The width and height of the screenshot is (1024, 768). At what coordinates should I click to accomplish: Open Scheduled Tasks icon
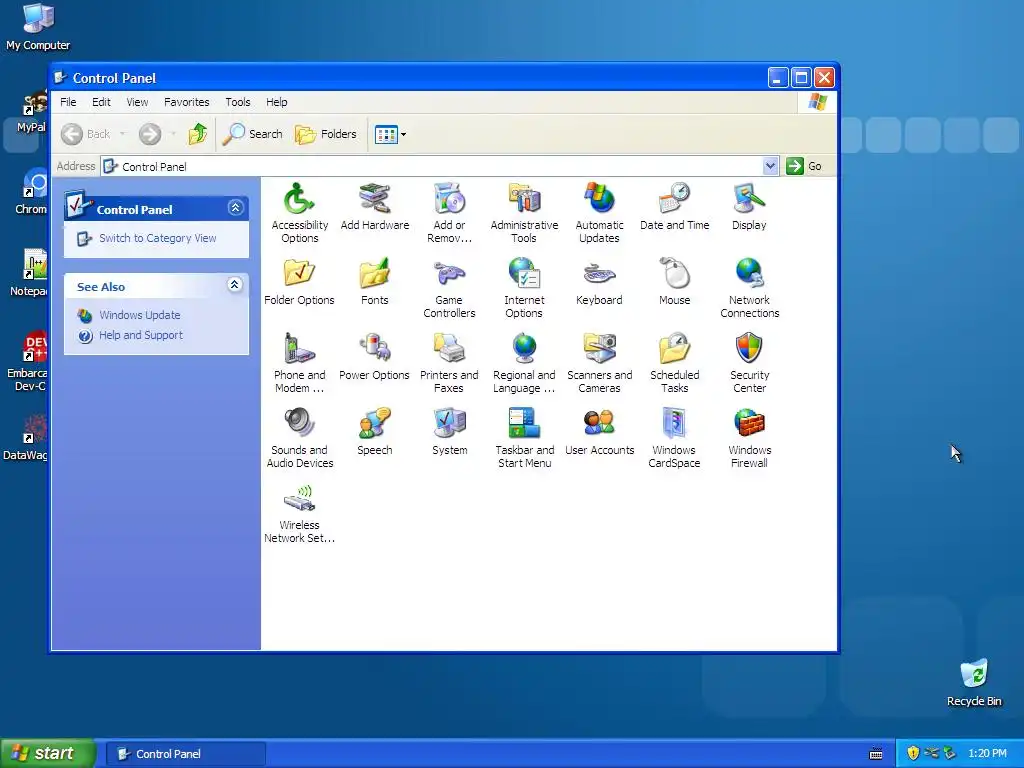(x=675, y=348)
